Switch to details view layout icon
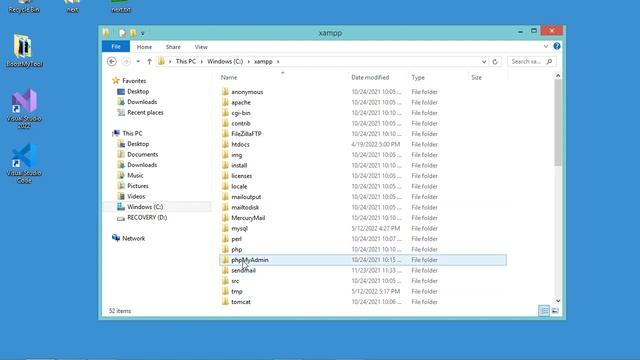The width and height of the screenshot is (640, 360). pos(544,311)
